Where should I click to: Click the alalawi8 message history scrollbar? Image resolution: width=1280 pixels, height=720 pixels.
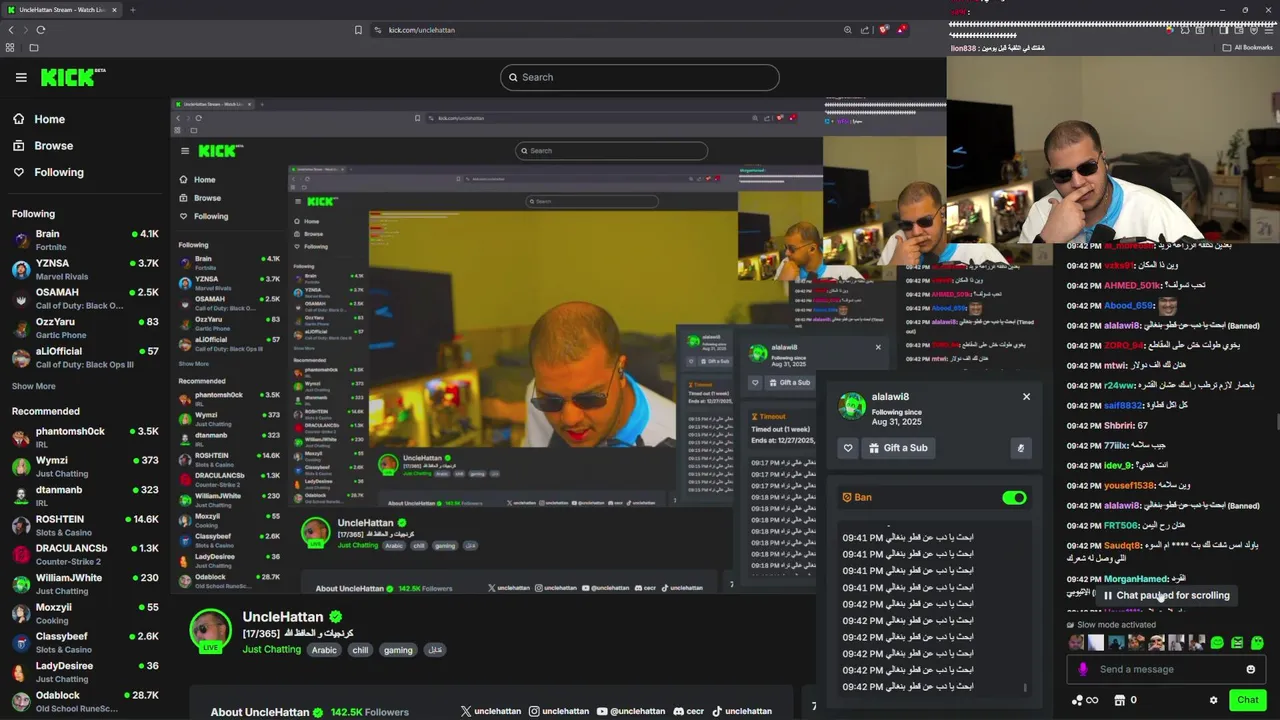[x=1025, y=687]
